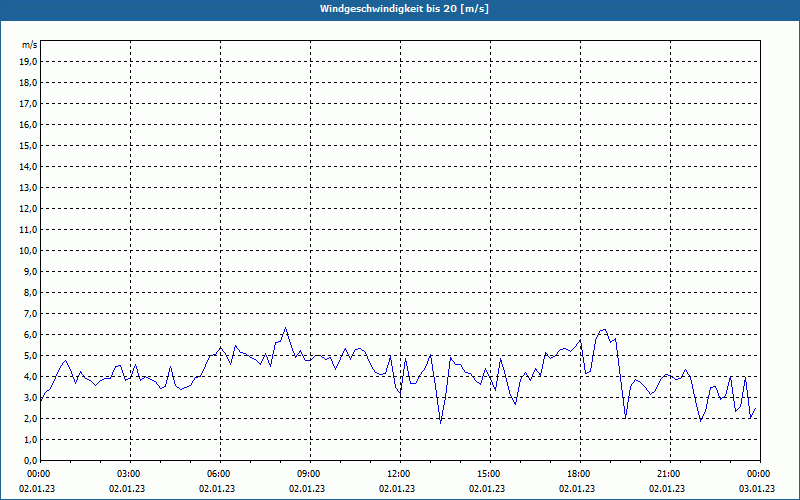
Task: Click the y-axis value 13,0
Action: pos(28,187)
